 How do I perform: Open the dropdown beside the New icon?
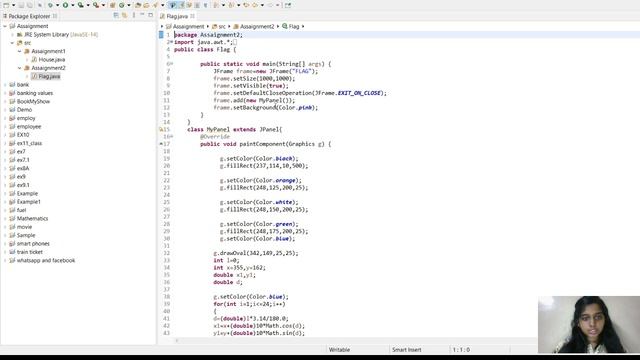[x=13, y=5]
